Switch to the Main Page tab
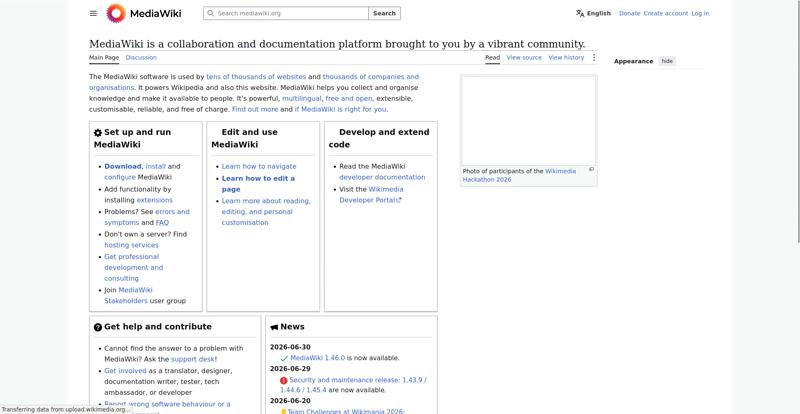The height and width of the screenshot is (414, 800). click(104, 58)
